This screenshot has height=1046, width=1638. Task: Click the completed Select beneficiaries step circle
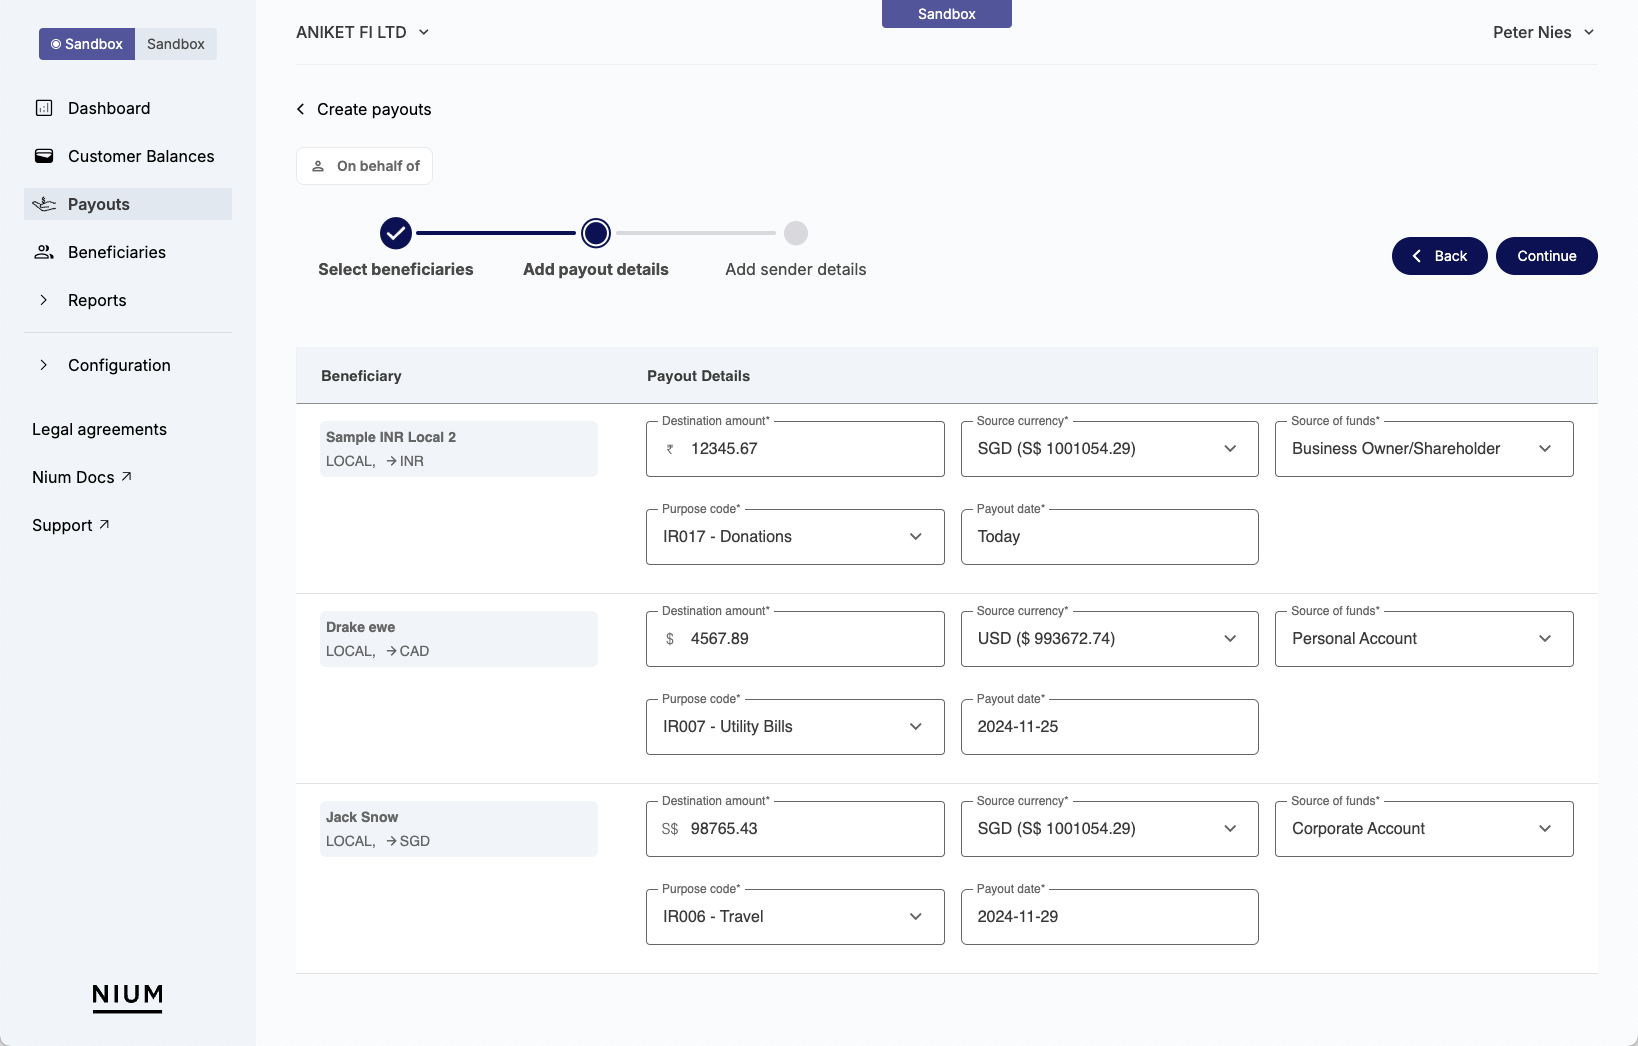396,233
